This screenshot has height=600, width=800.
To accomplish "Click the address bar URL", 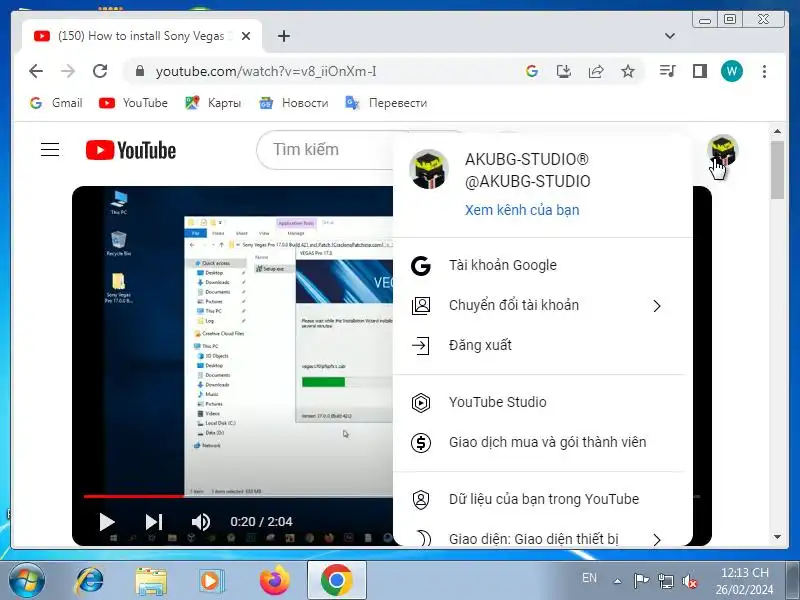I will [x=266, y=71].
